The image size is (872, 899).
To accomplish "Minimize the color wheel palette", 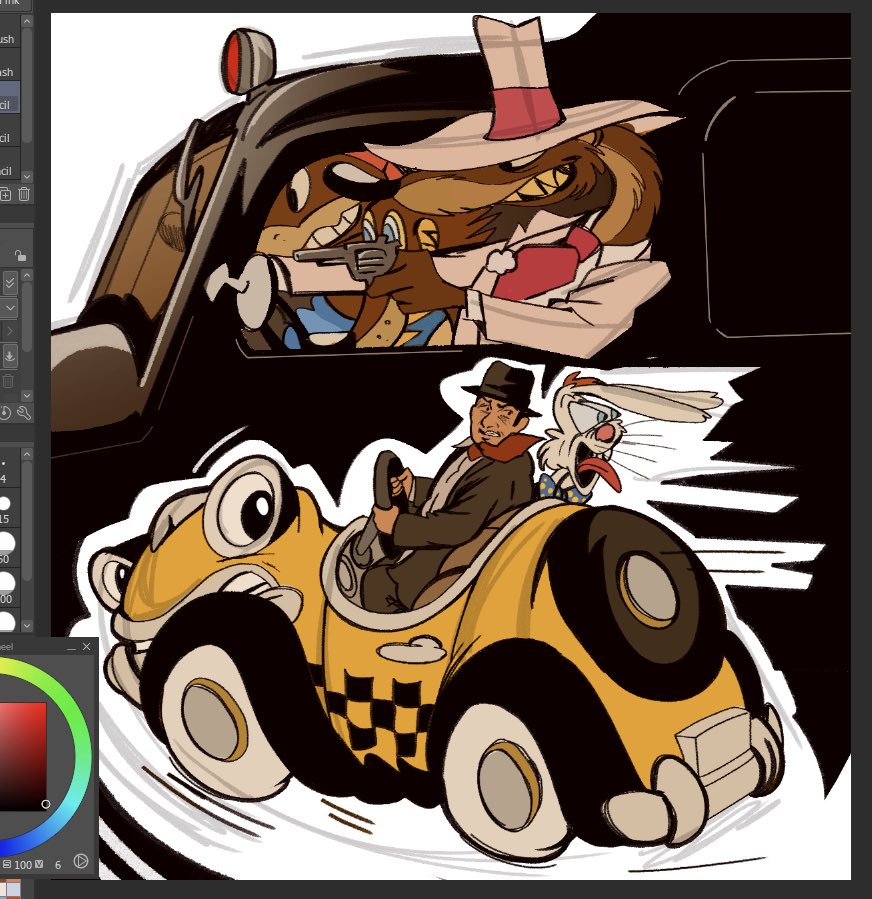I will click(71, 647).
